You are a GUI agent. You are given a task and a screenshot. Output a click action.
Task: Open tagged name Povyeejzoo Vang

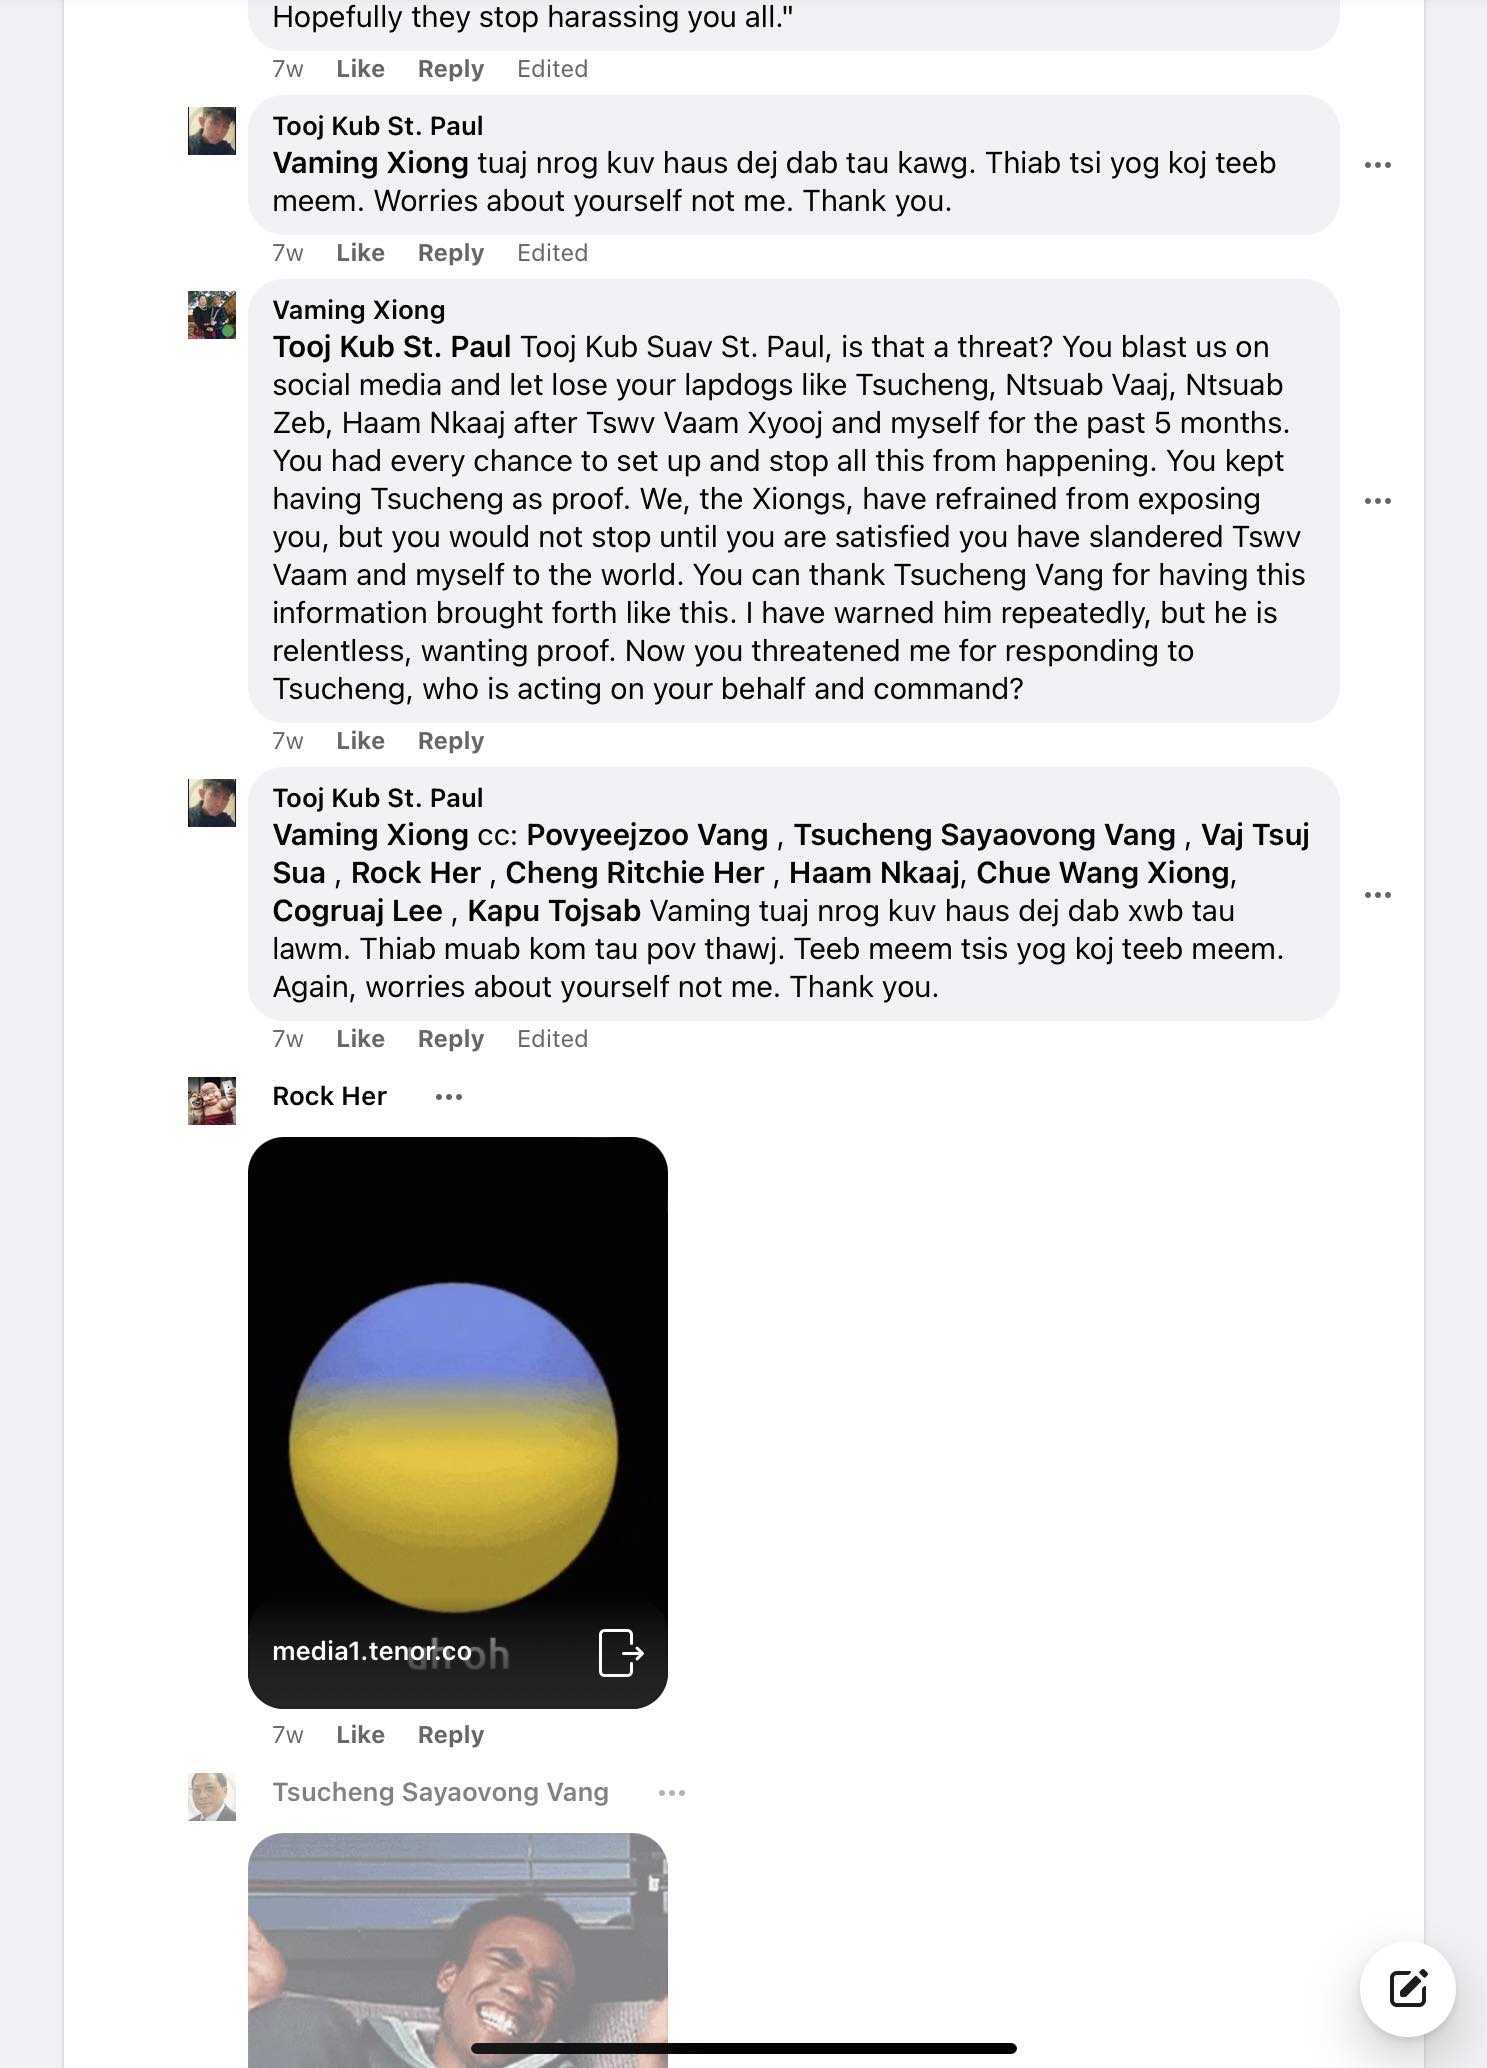(x=647, y=835)
